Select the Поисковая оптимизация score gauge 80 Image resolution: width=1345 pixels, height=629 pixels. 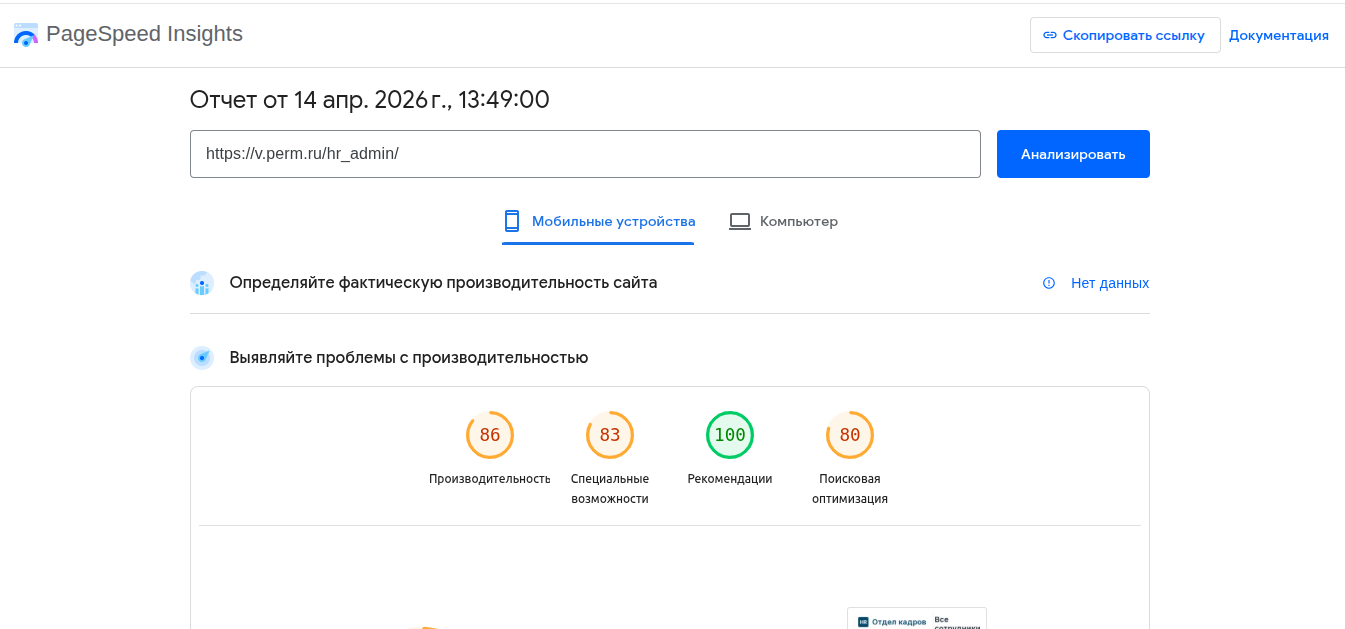(850, 435)
